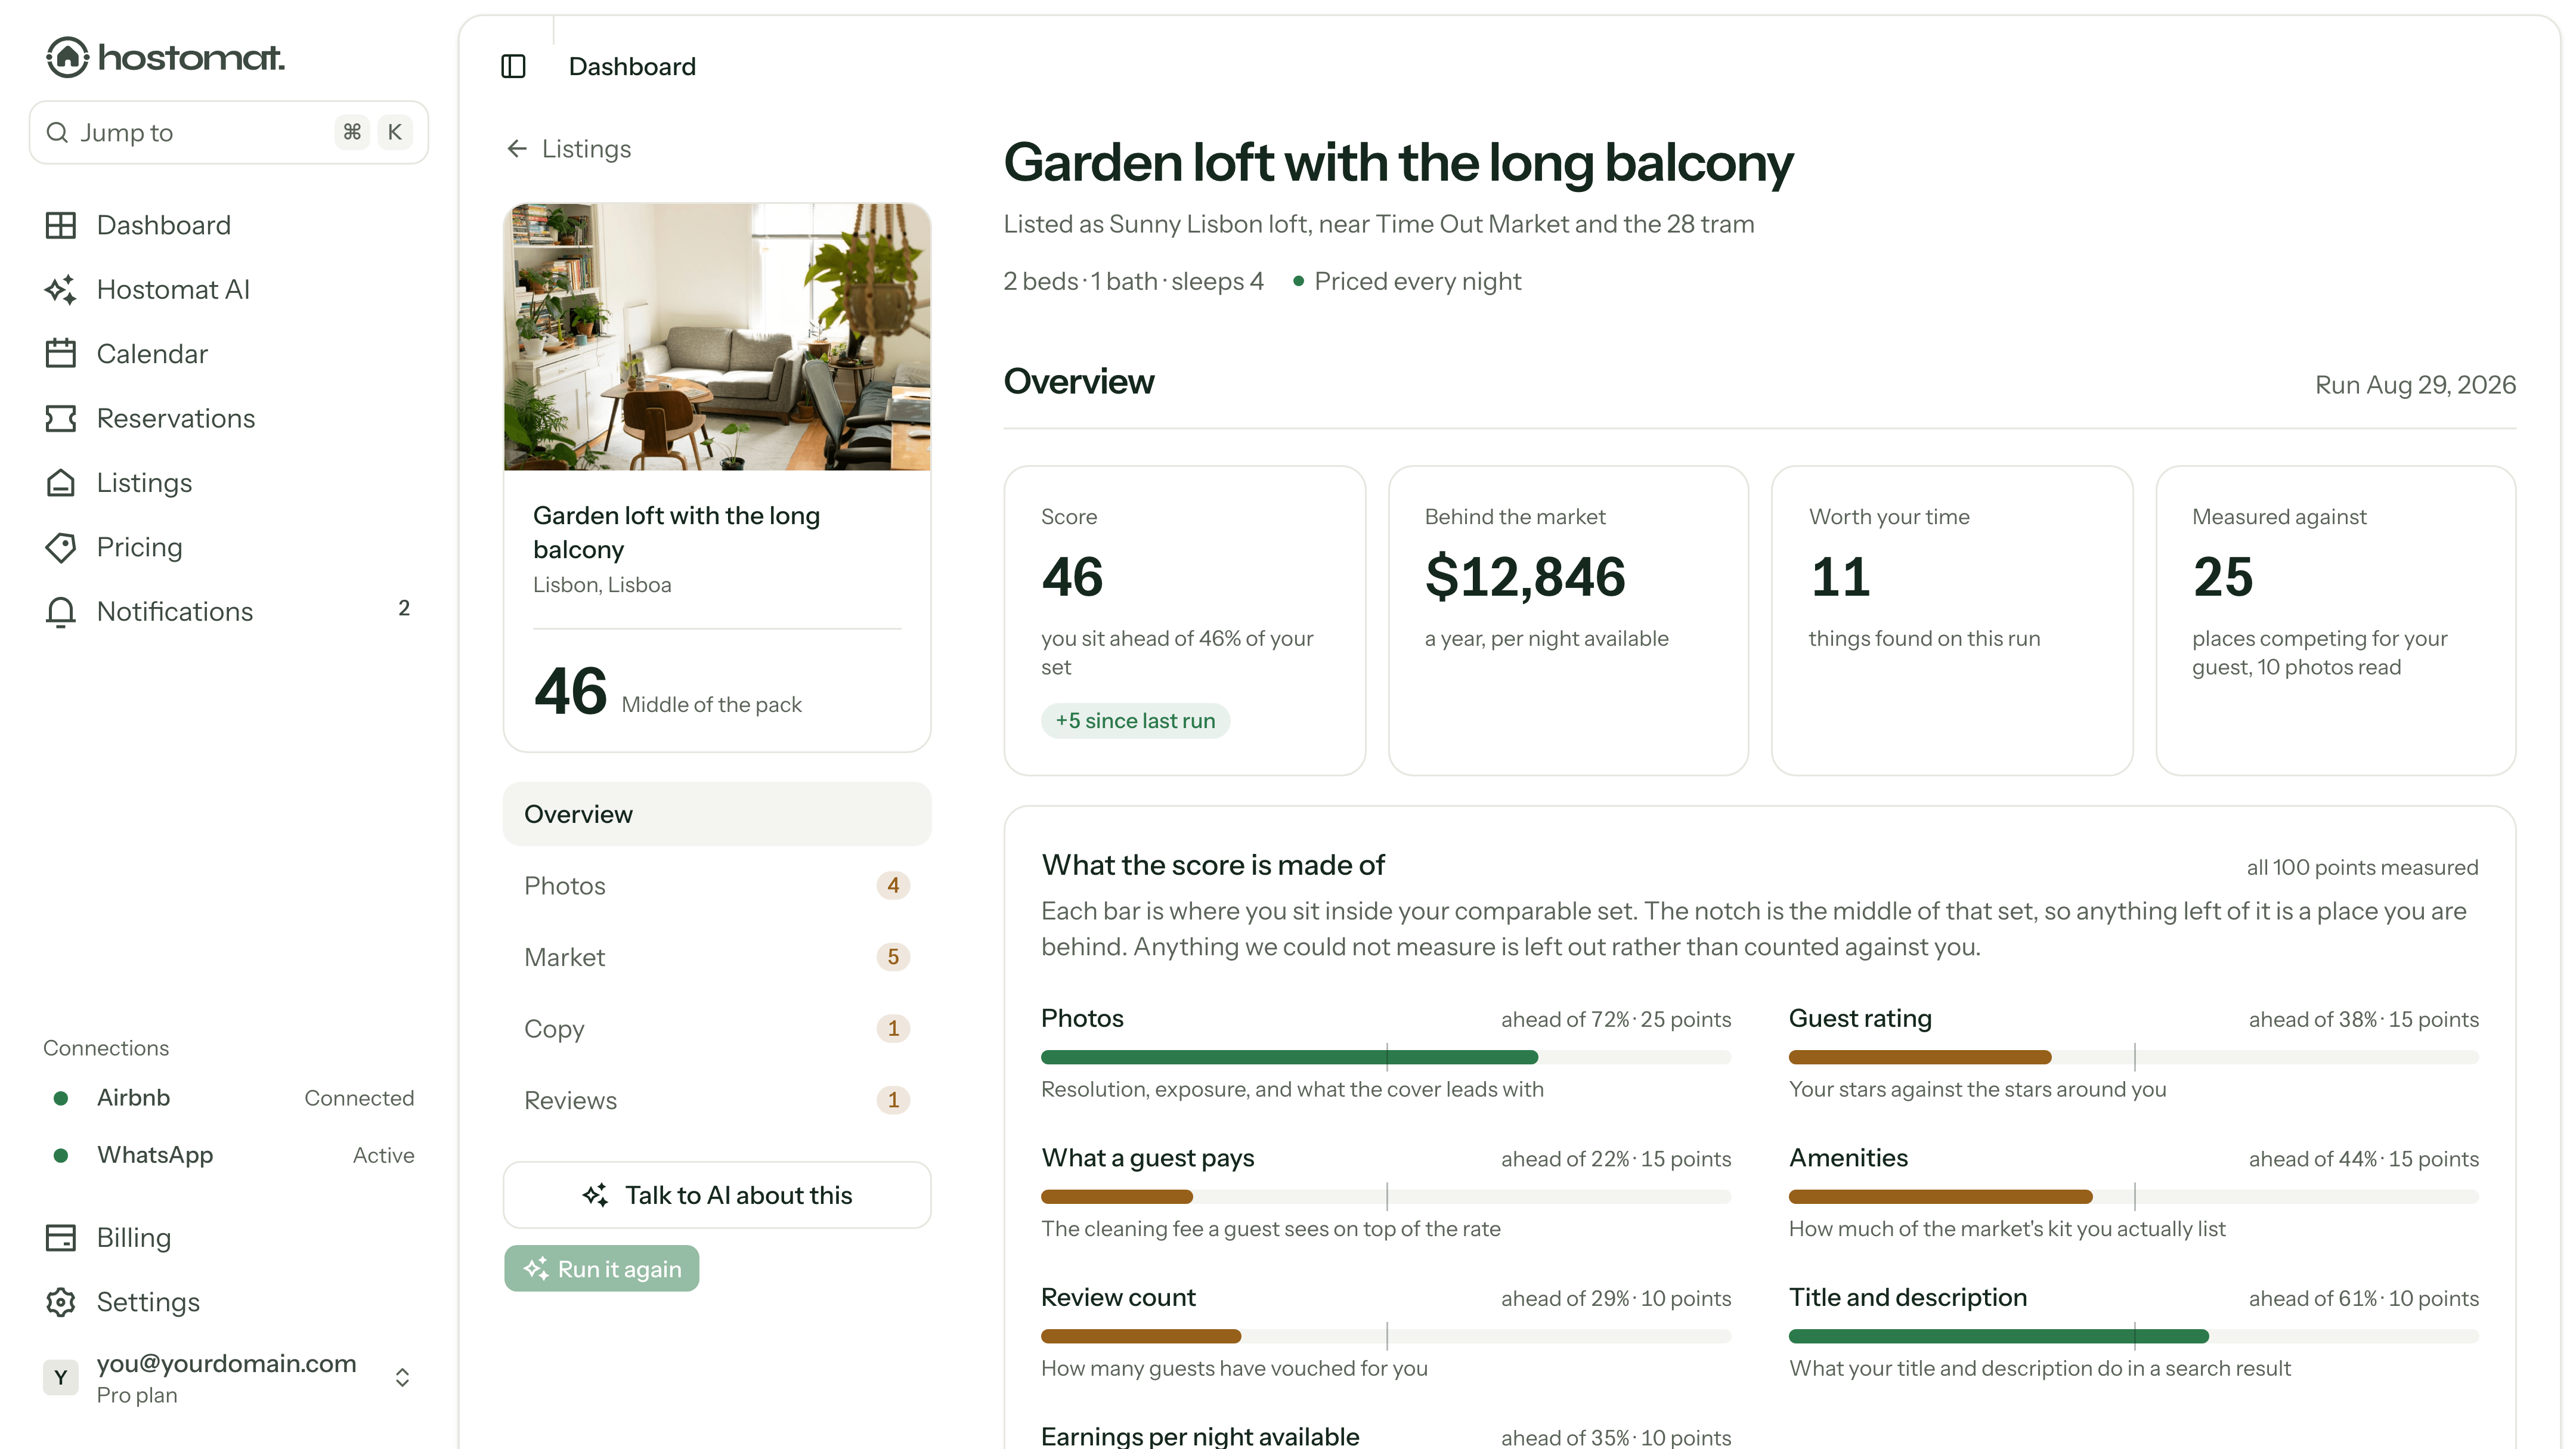Click the Pricing tag icon
Screen dimensions: 2576x1449
pyautogui.click(x=61, y=547)
